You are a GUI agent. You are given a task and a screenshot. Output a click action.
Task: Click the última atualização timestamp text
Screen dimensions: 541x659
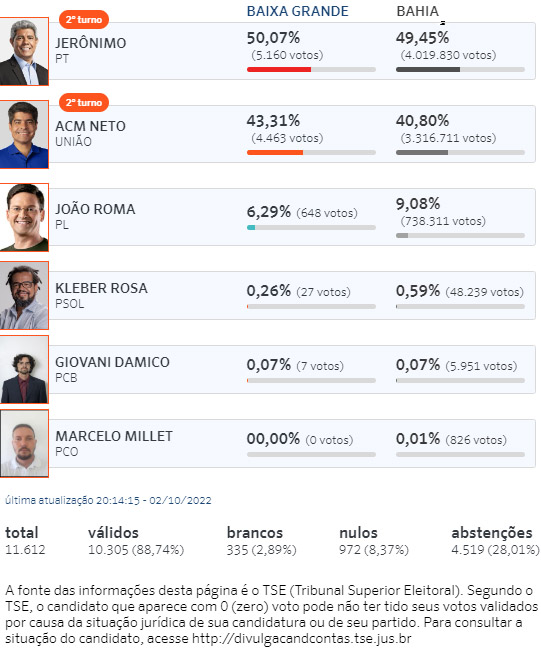coord(108,500)
